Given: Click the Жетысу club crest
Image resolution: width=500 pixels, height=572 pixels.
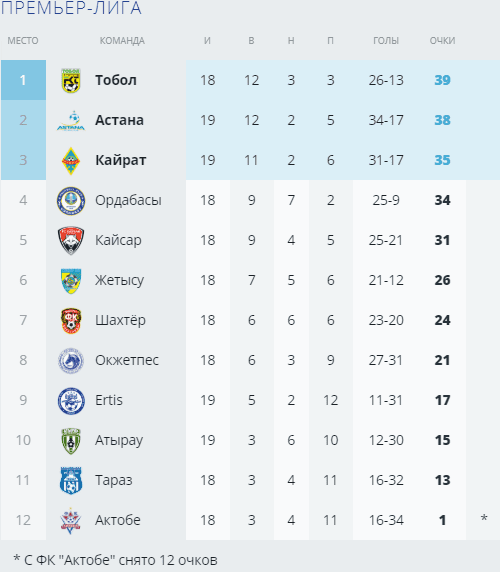Looking at the screenshot, I should (x=71, y=281).
